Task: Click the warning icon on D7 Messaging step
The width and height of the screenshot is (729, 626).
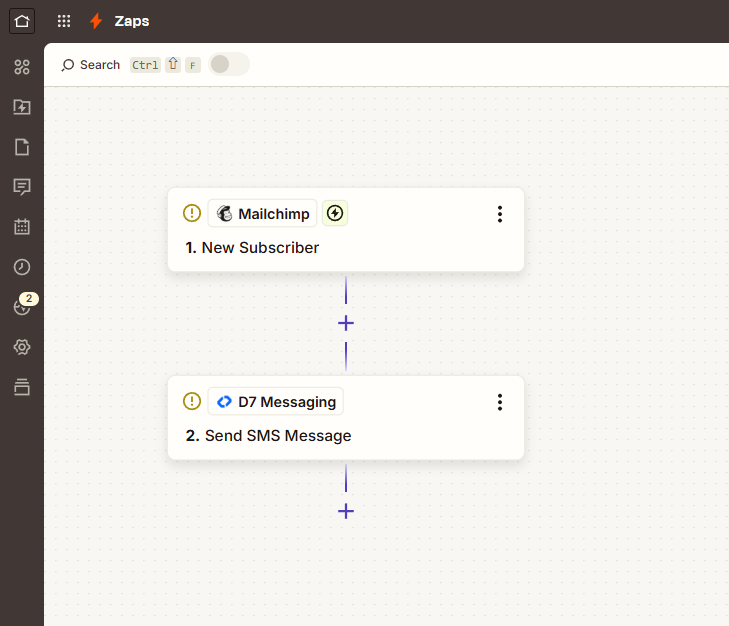Action: point(192,401)
